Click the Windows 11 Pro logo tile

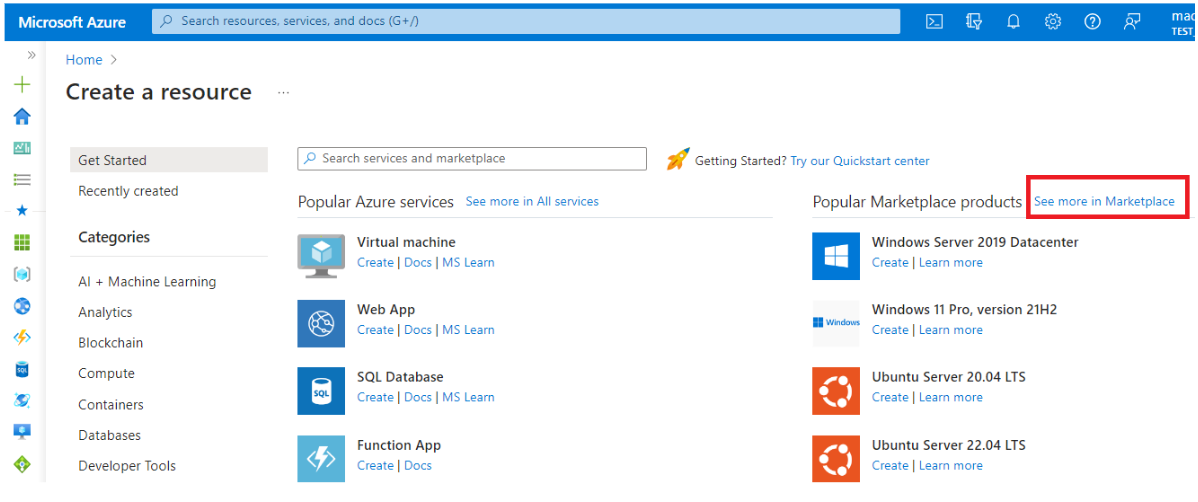coord(836,323)
